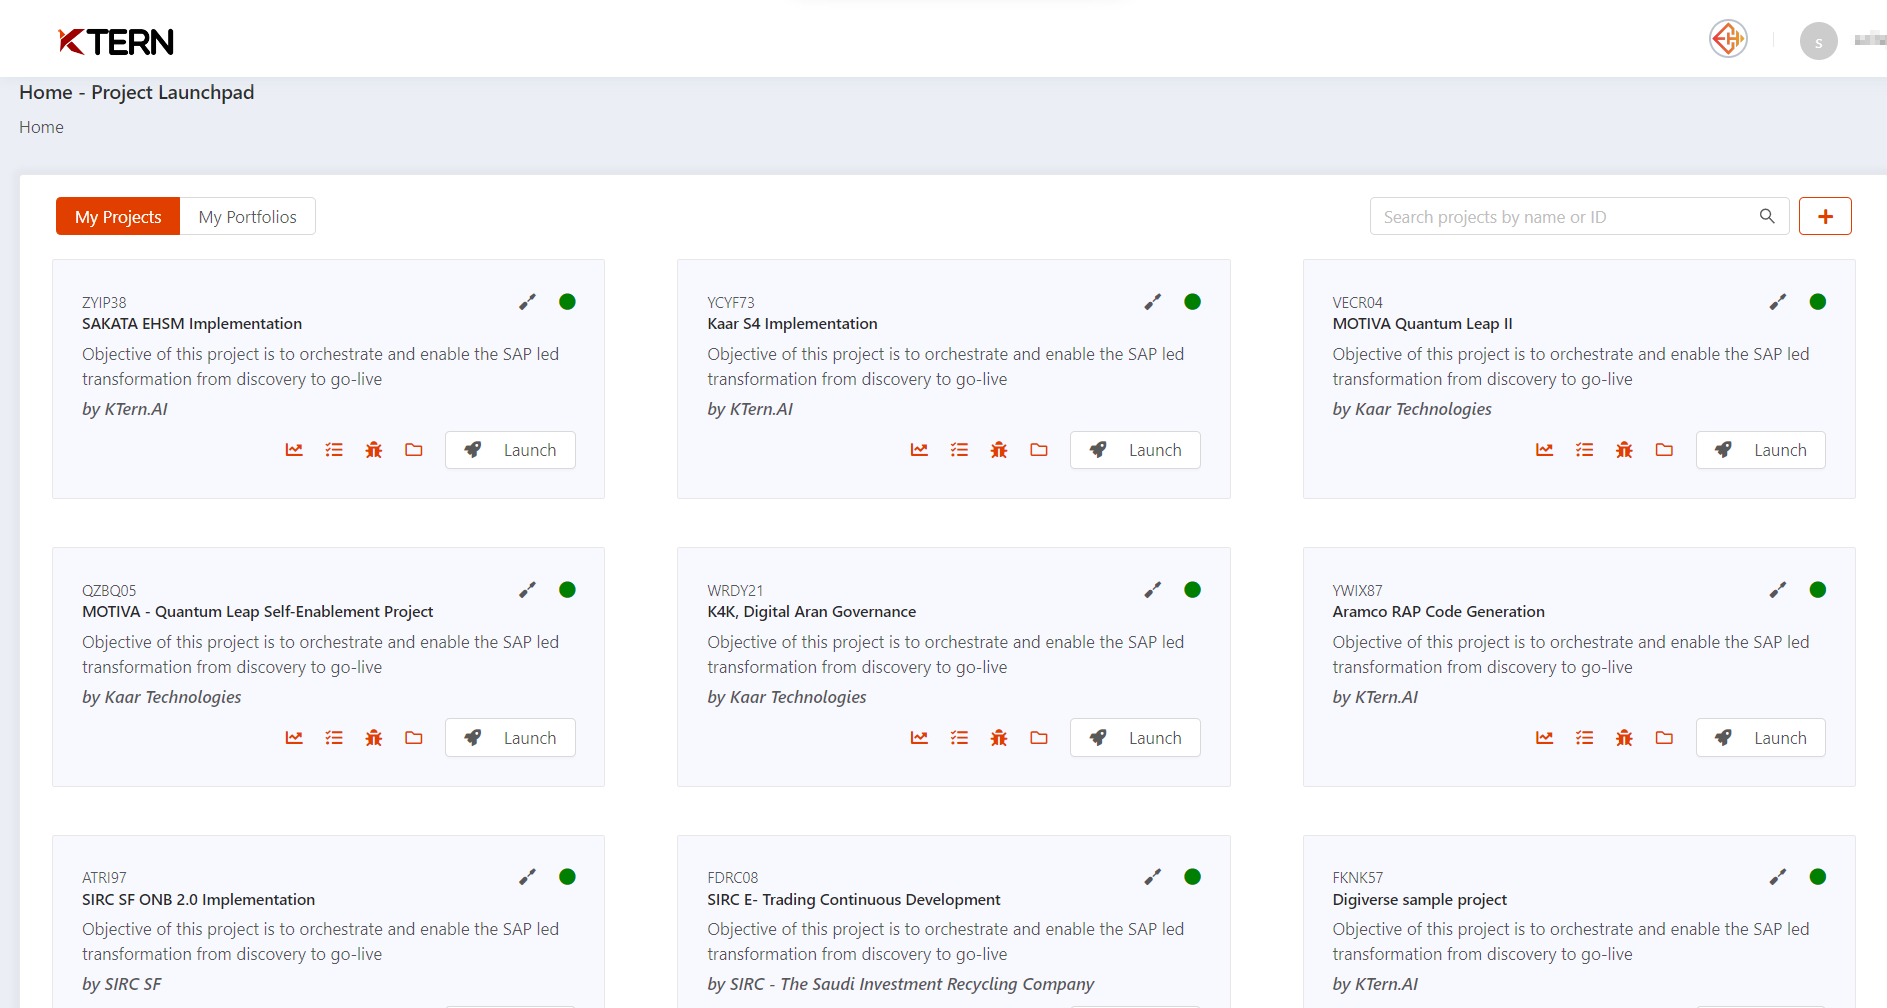Open chart icon on Quantum Leap Self-Enablement card
The height and width of the screenshot is (1008, 1887).
[x=294, y=738]
